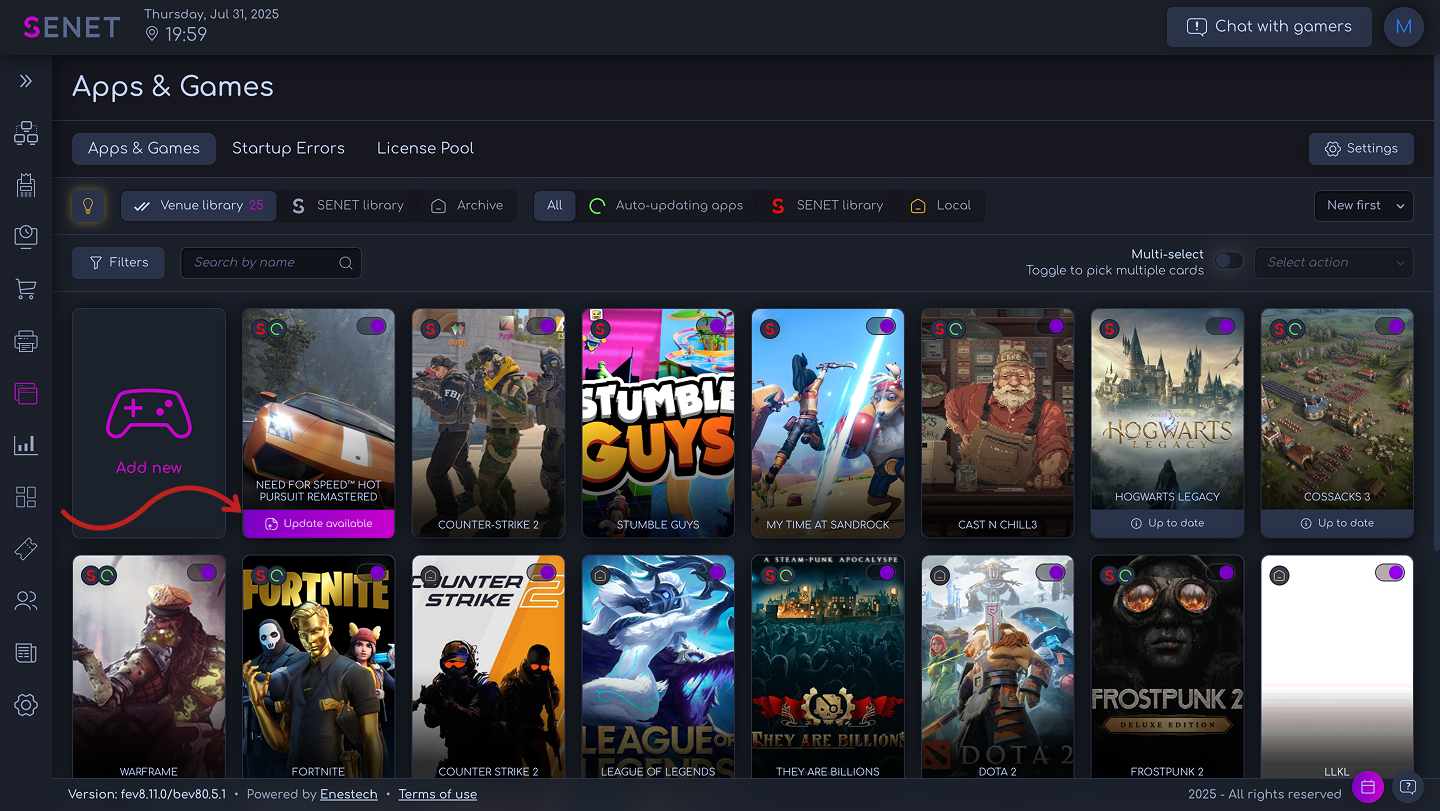1440x811 pixels.
Task: Open the help chat icon in footer
Action: pyautogui.click(x=1407, y=787)
